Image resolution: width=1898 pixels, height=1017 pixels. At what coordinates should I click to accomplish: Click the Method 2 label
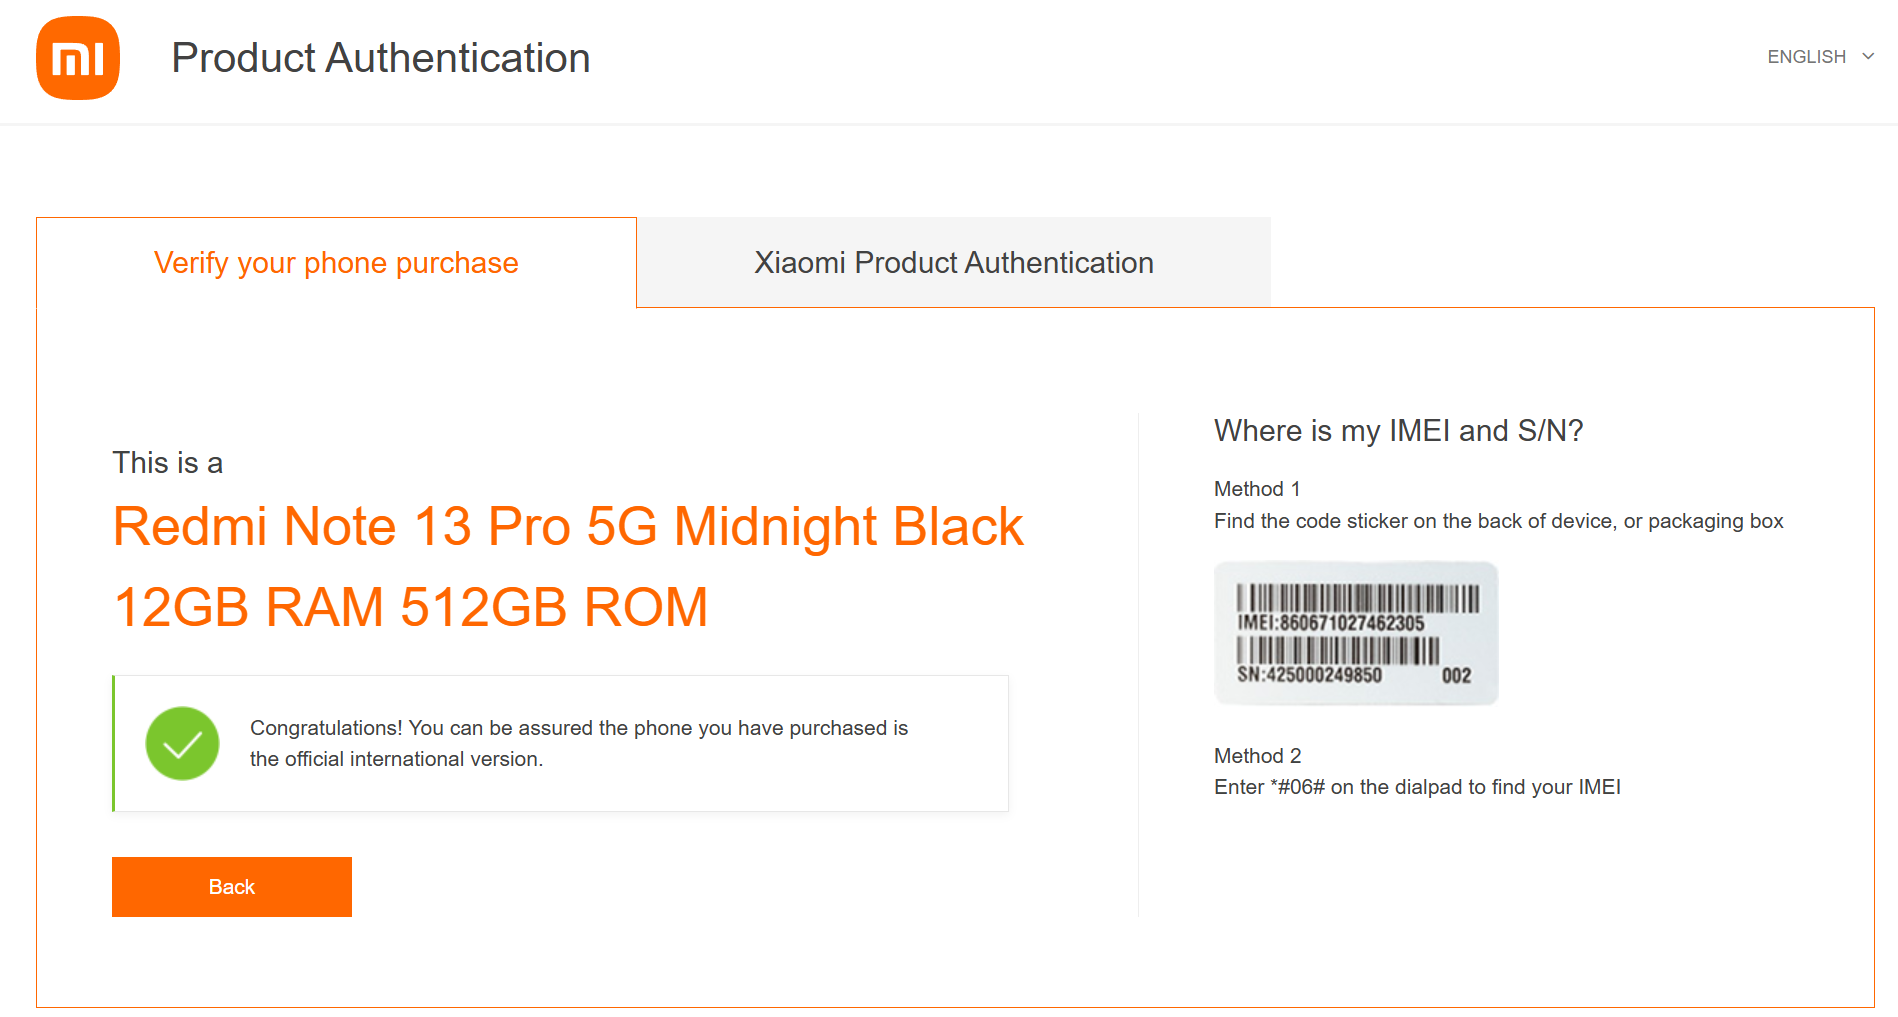coord(1257,756)
